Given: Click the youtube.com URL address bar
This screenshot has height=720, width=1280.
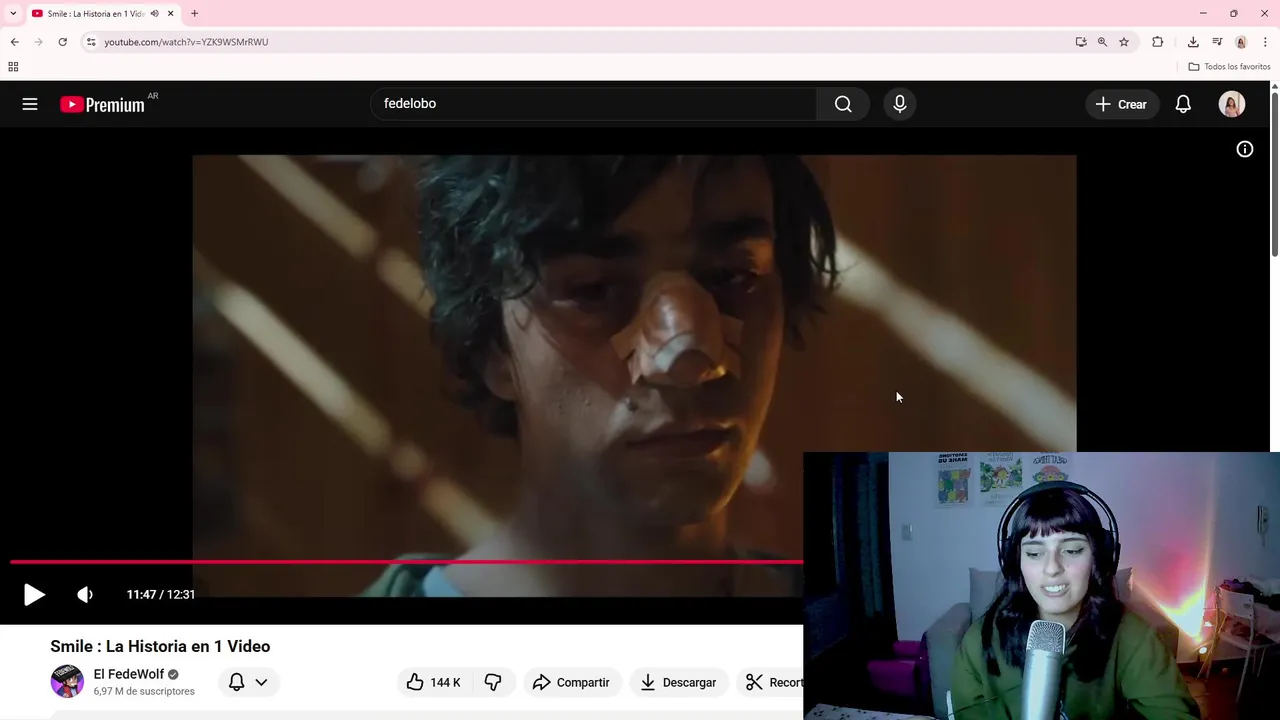Looking at the screenshot, I should [580, 42].
